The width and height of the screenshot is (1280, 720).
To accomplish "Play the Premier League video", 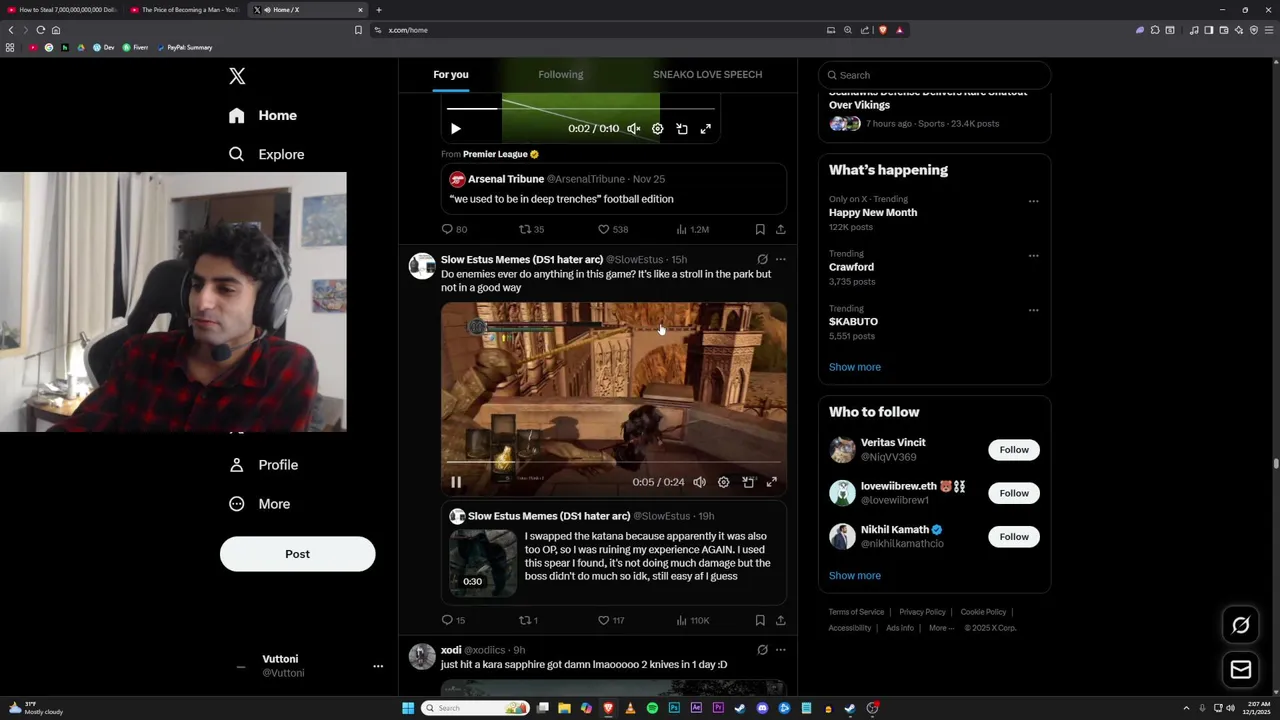I will click(456, 129).
